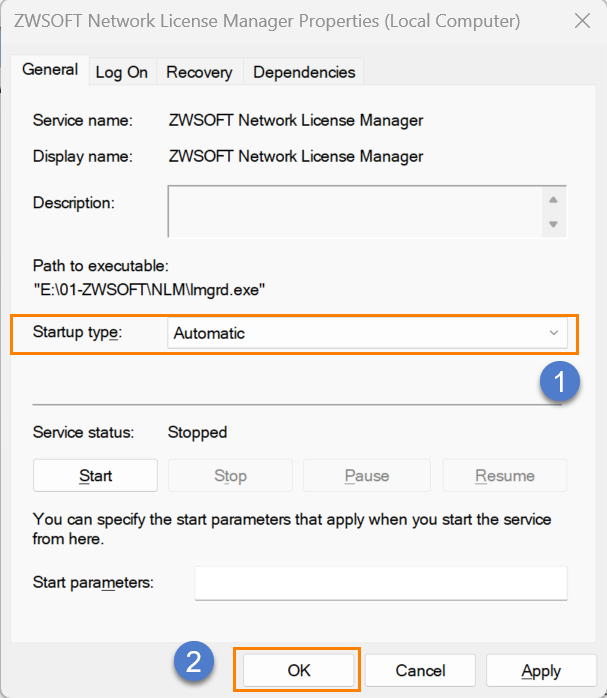607x698 pixels.
Task: Go to the General tab
Action: pos(50,70)
